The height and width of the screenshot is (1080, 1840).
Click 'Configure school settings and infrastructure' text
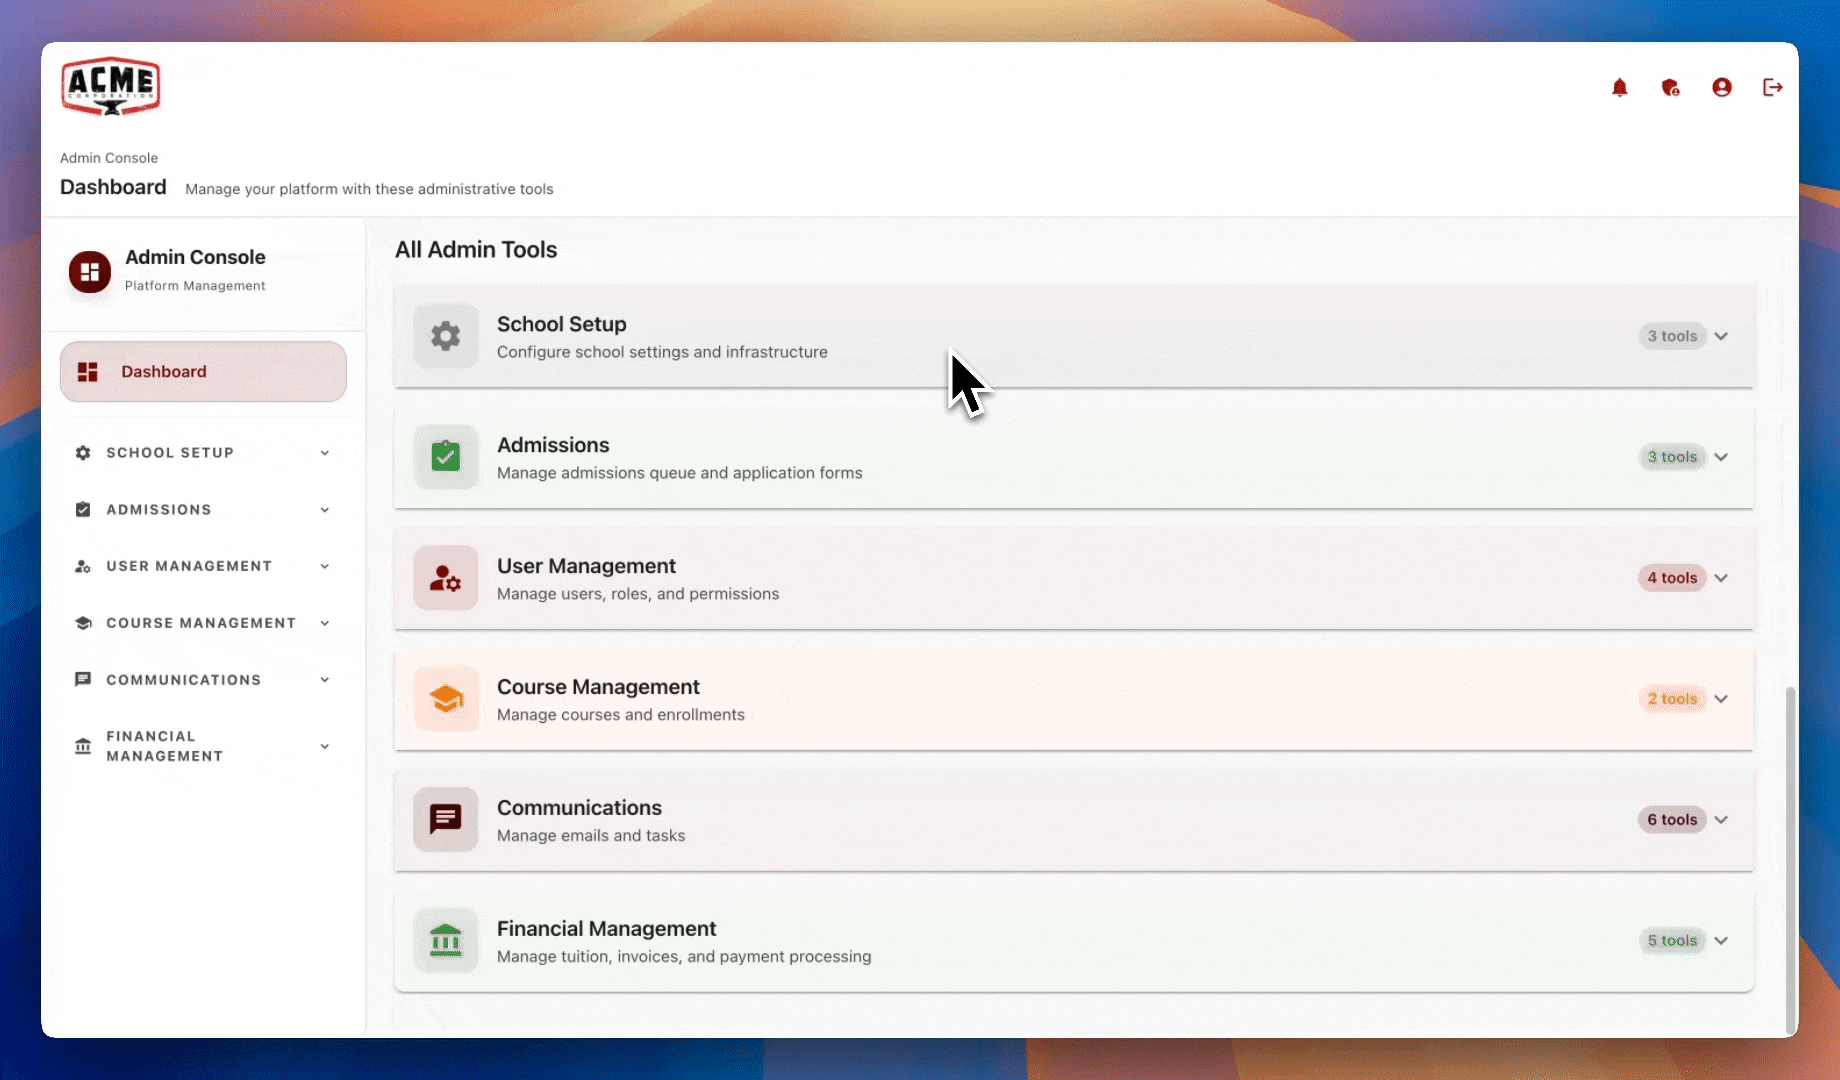pyautogui.click(x=662, y=352)
